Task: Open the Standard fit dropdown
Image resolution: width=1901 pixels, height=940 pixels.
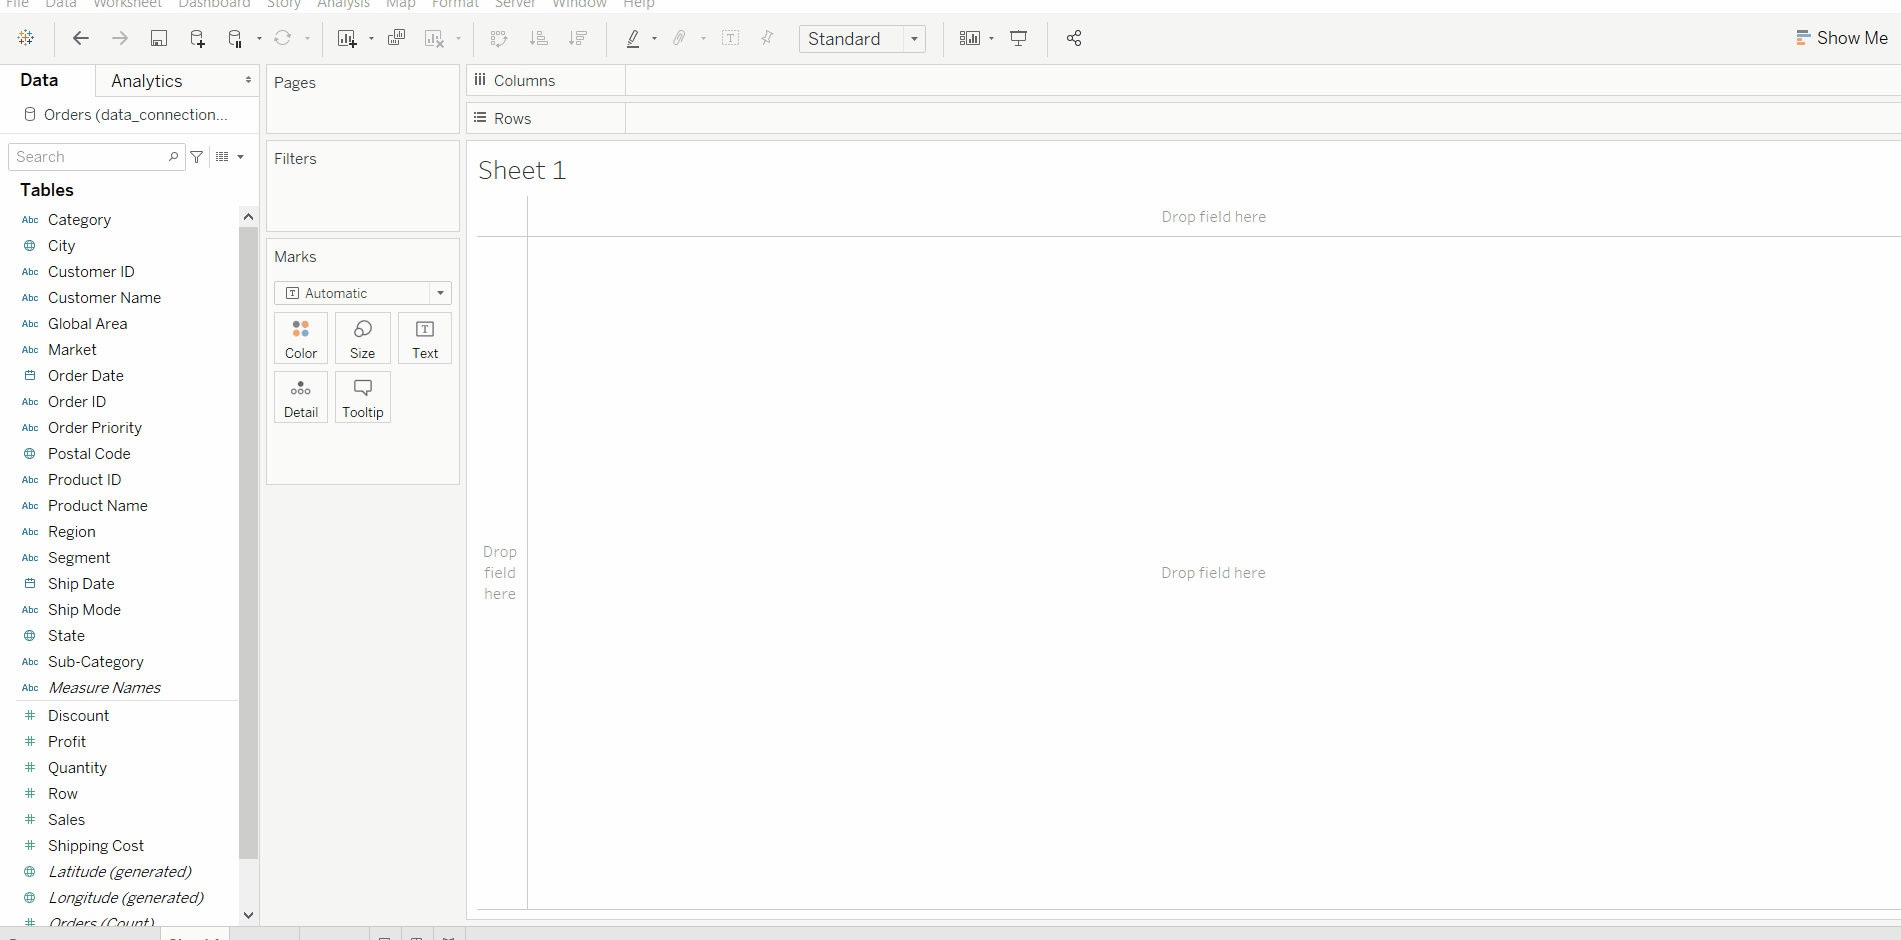Action: pos(913,38)
